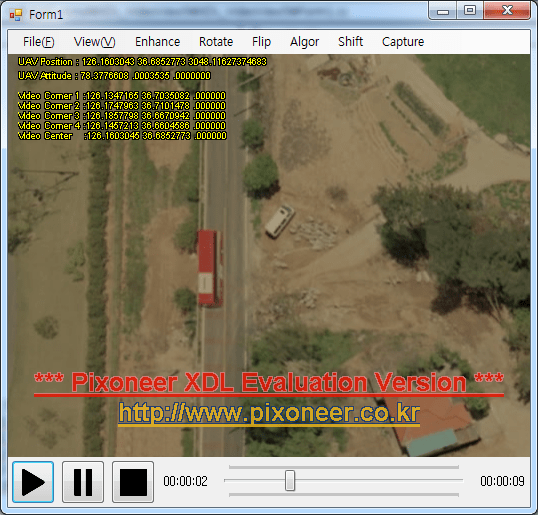Click the UAV Attitude overlay text

(114, 75)
